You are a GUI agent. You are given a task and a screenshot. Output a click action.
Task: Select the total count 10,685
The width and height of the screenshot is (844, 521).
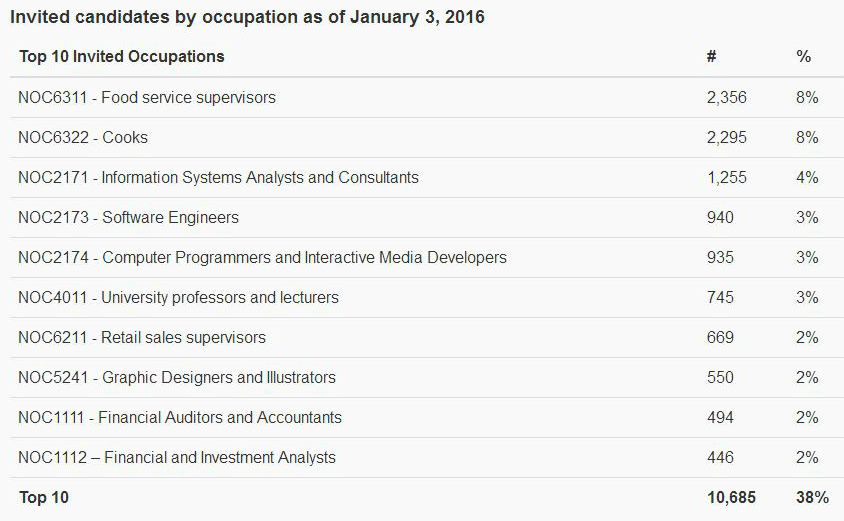click(731, 498)
